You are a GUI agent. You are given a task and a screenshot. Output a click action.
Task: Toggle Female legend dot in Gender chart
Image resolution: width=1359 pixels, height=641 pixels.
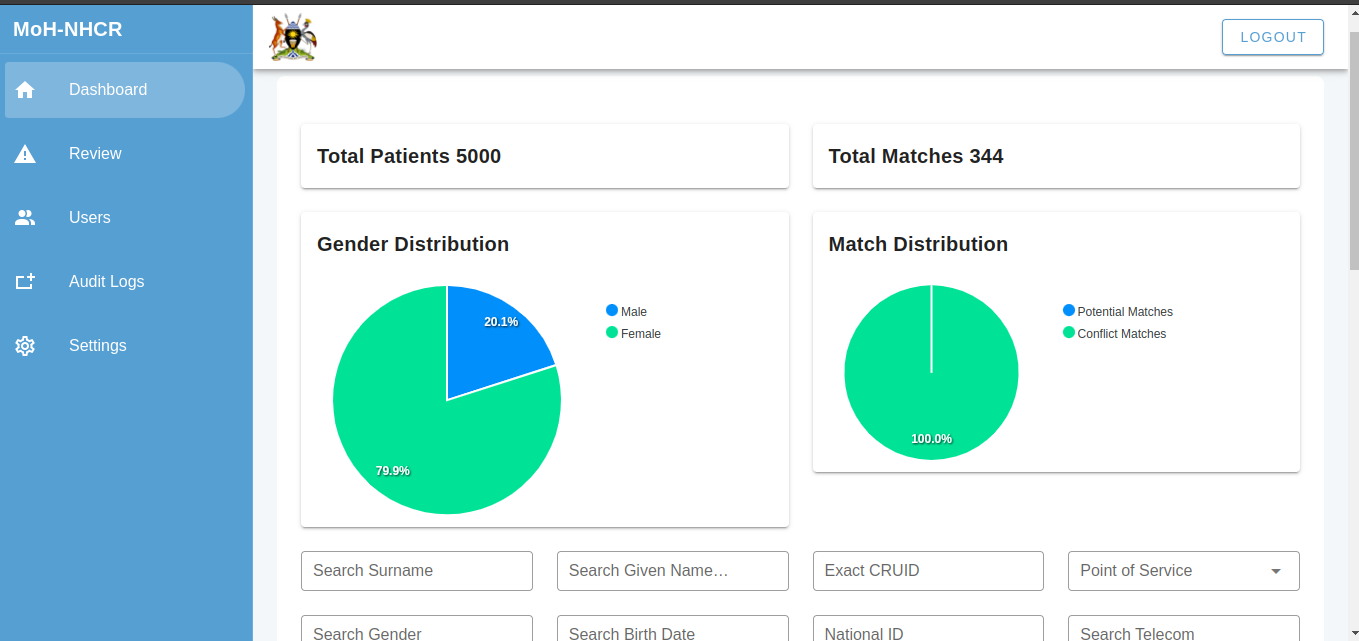click(x=612, y=333)
